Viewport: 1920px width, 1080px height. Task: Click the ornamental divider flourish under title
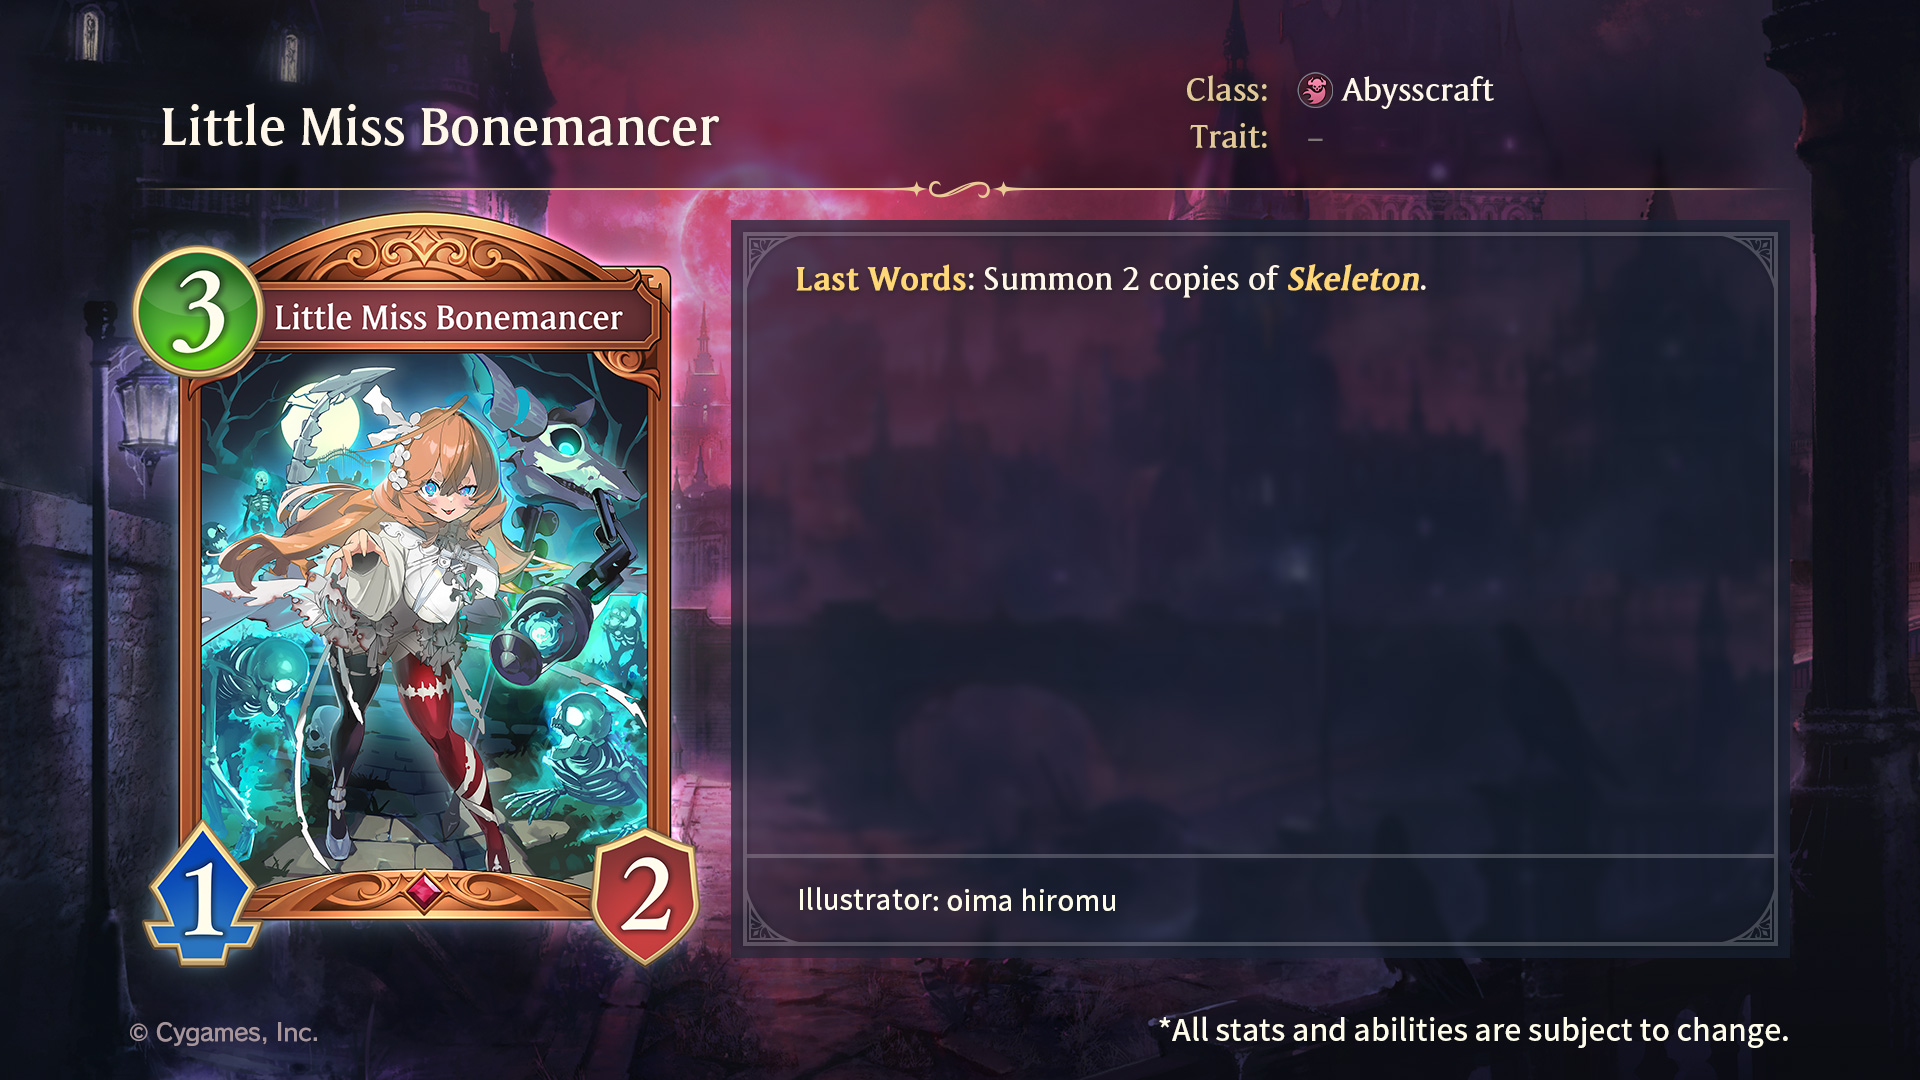[960, 189]
